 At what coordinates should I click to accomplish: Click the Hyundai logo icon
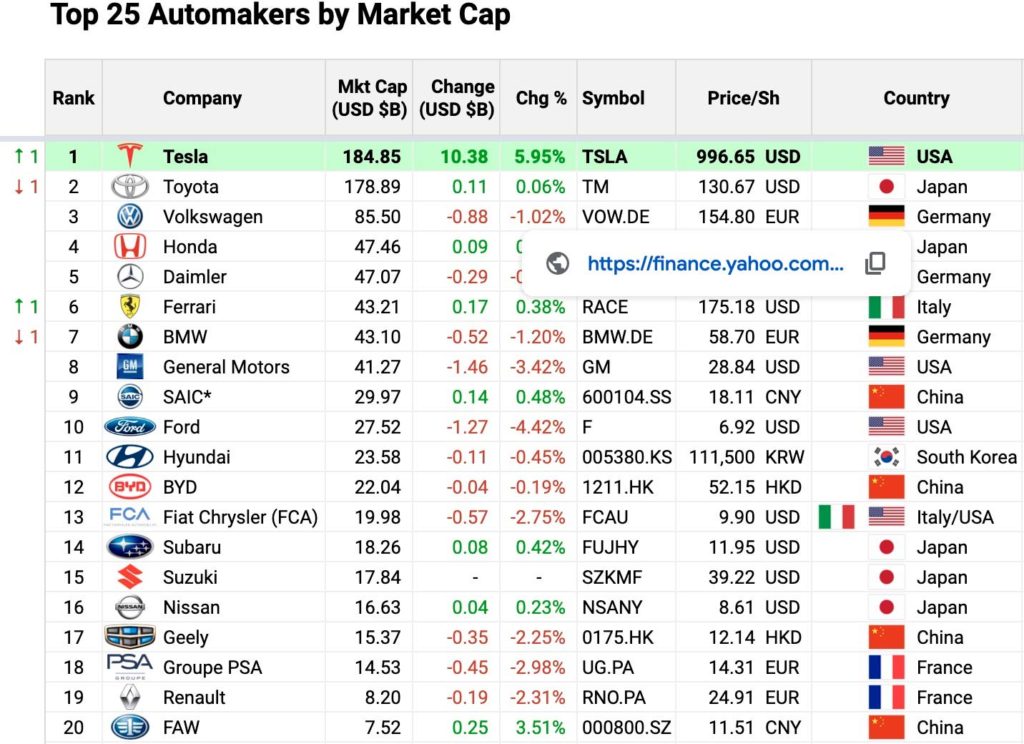pos(130,457)
